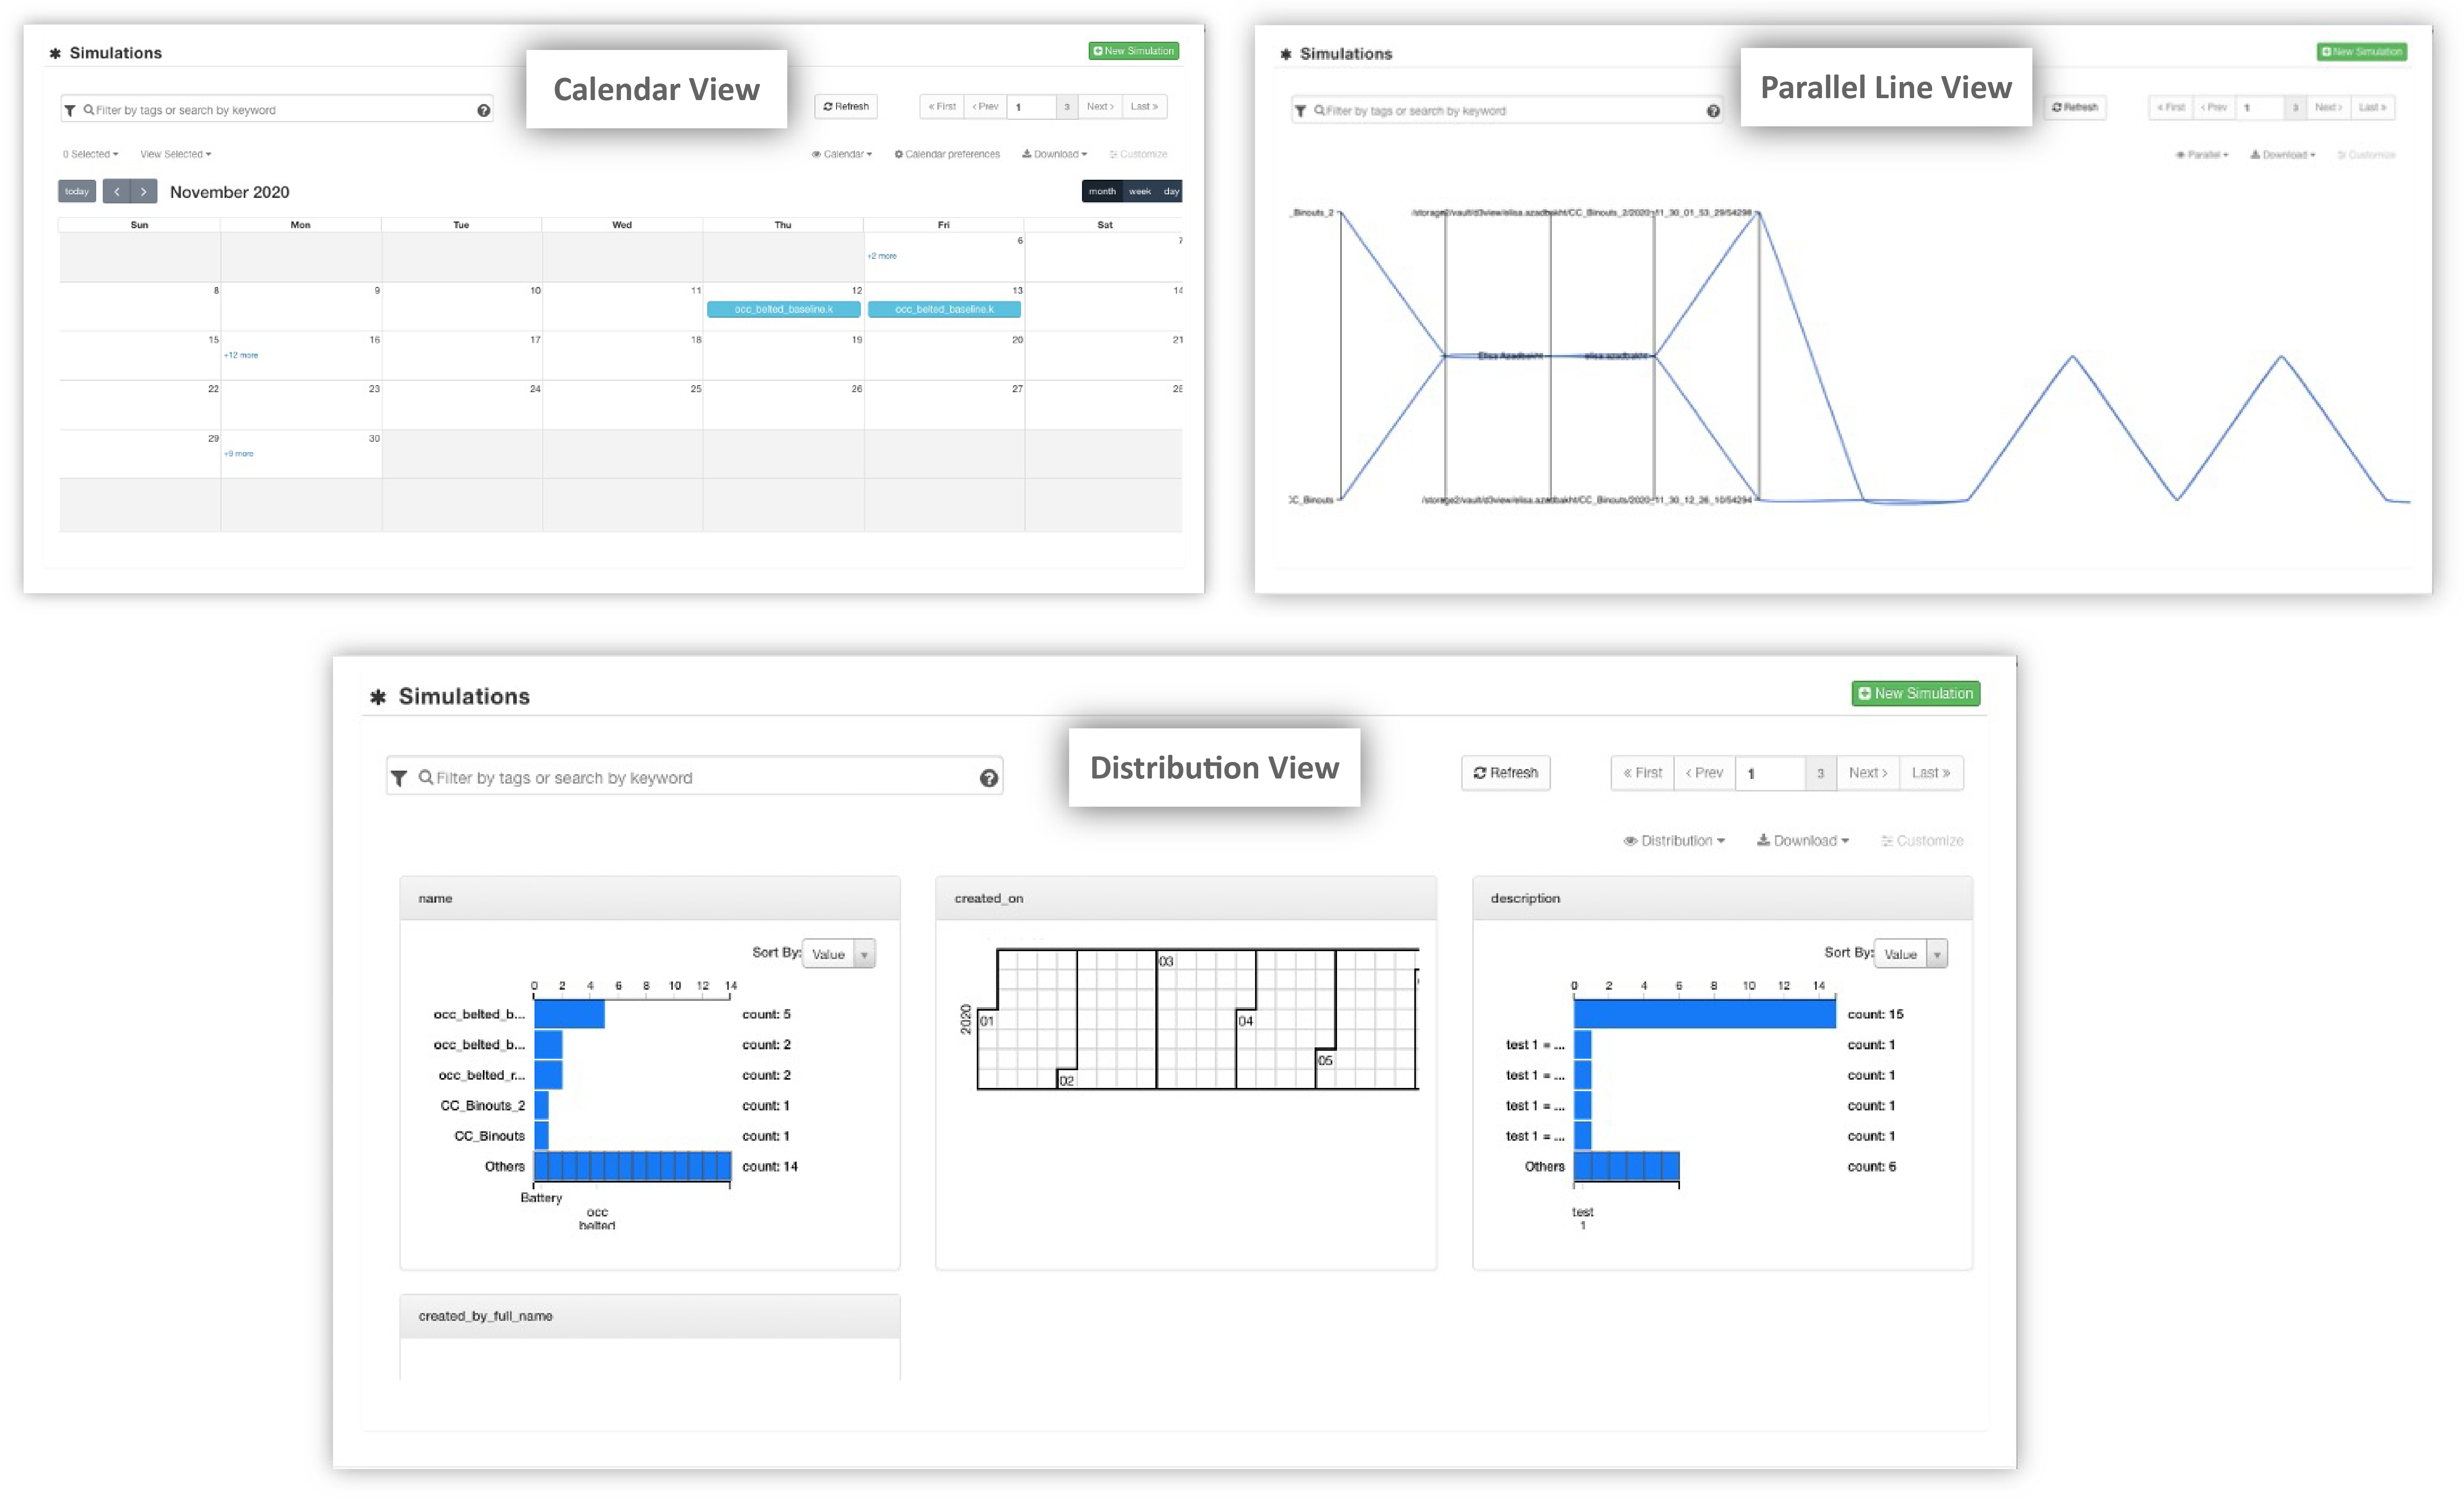Click Next page in Distribution View
Viewport: 2464px width, 1503px height.
pos(1868,773)
